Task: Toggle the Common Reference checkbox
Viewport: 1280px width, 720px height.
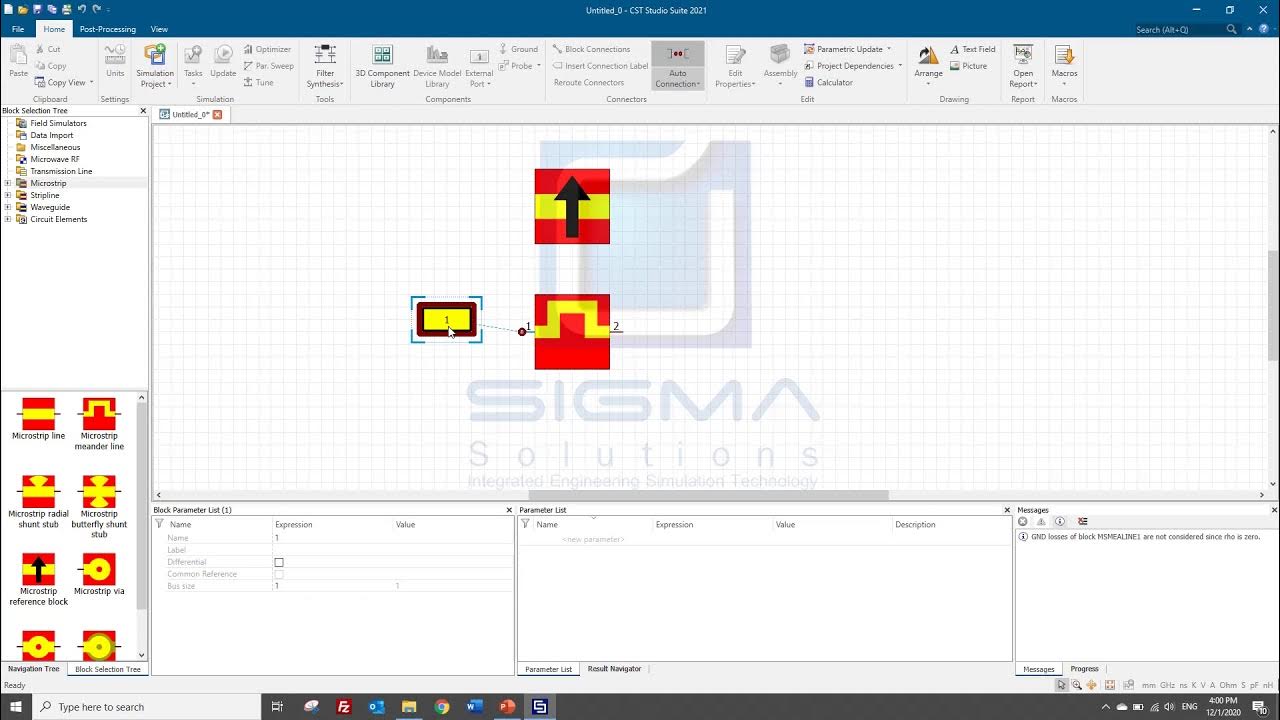Action: [279, 574]
